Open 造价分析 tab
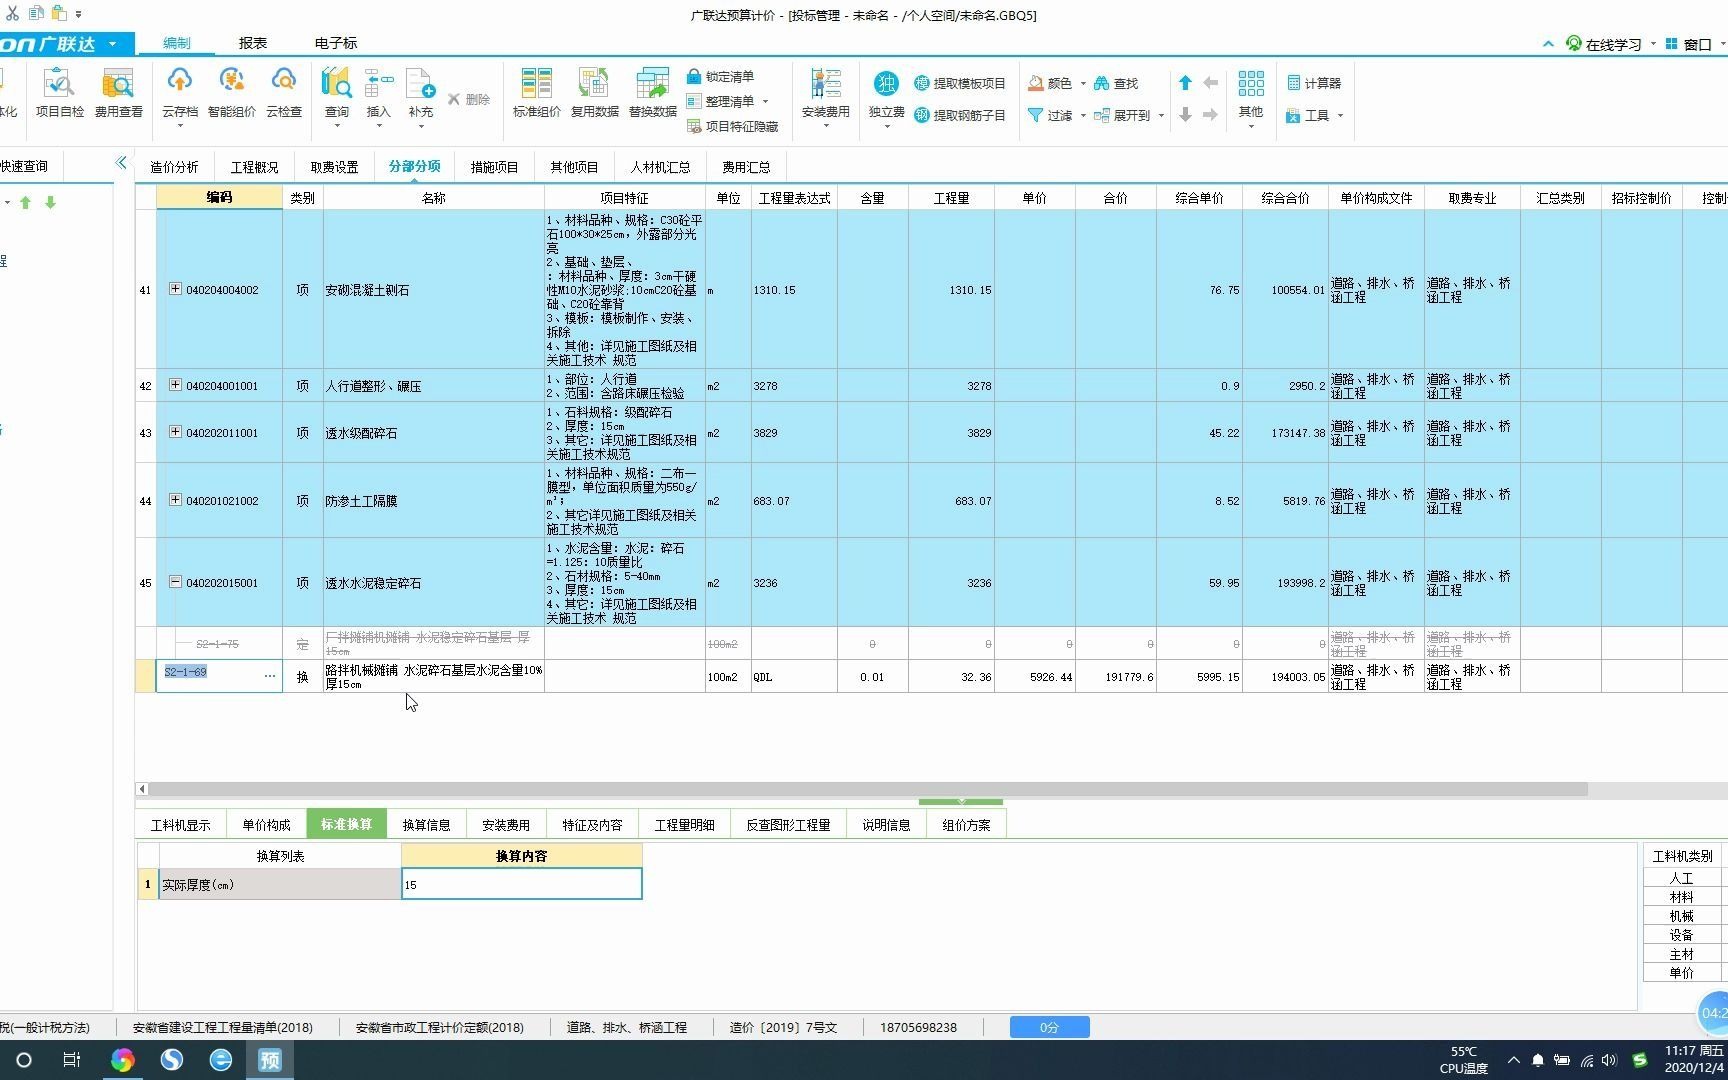 pyautogui.click(x=174, y=167)
